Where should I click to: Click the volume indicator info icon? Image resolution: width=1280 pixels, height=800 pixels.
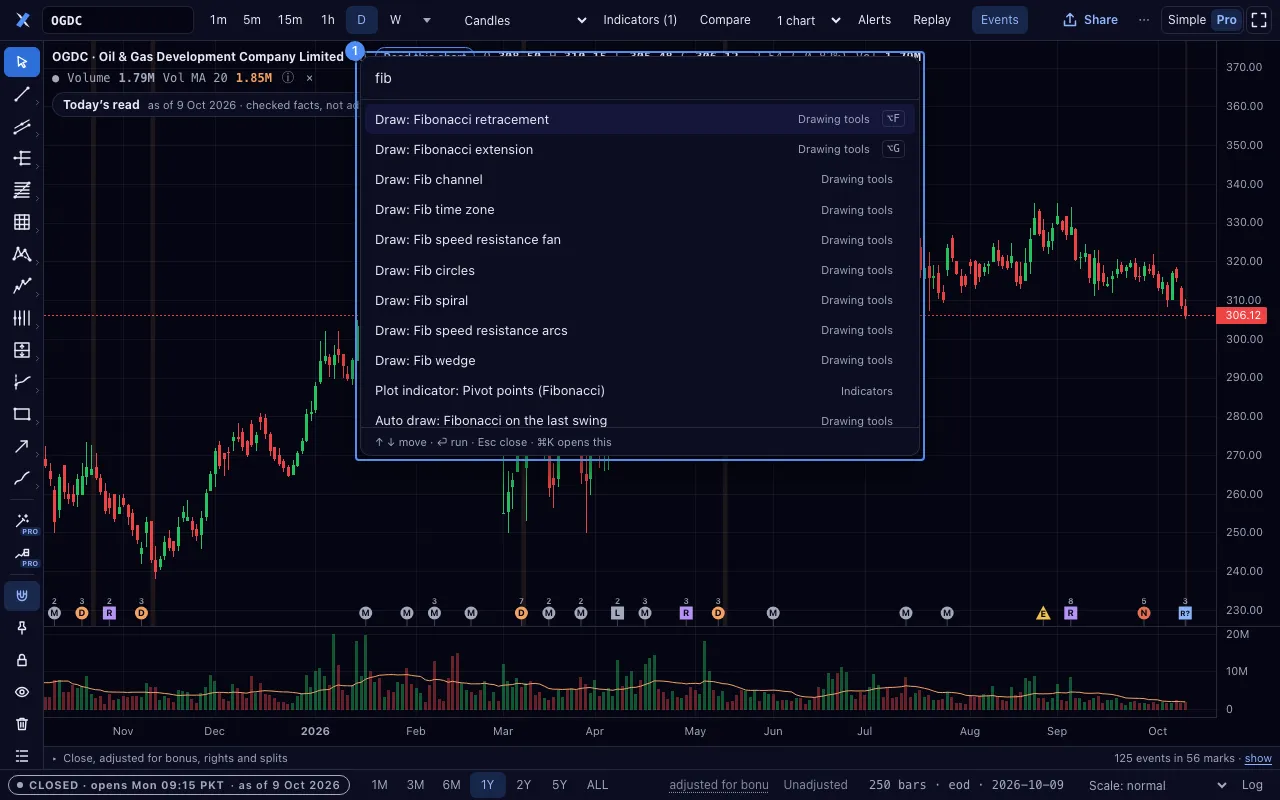pos(288,77)
